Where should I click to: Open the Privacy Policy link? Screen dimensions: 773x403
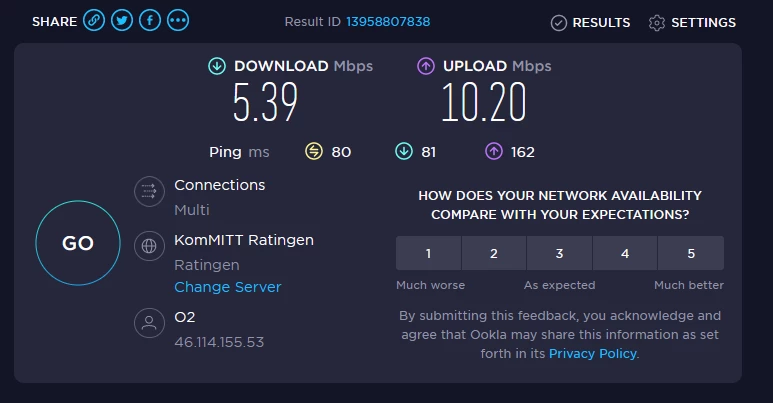[592, 353]
